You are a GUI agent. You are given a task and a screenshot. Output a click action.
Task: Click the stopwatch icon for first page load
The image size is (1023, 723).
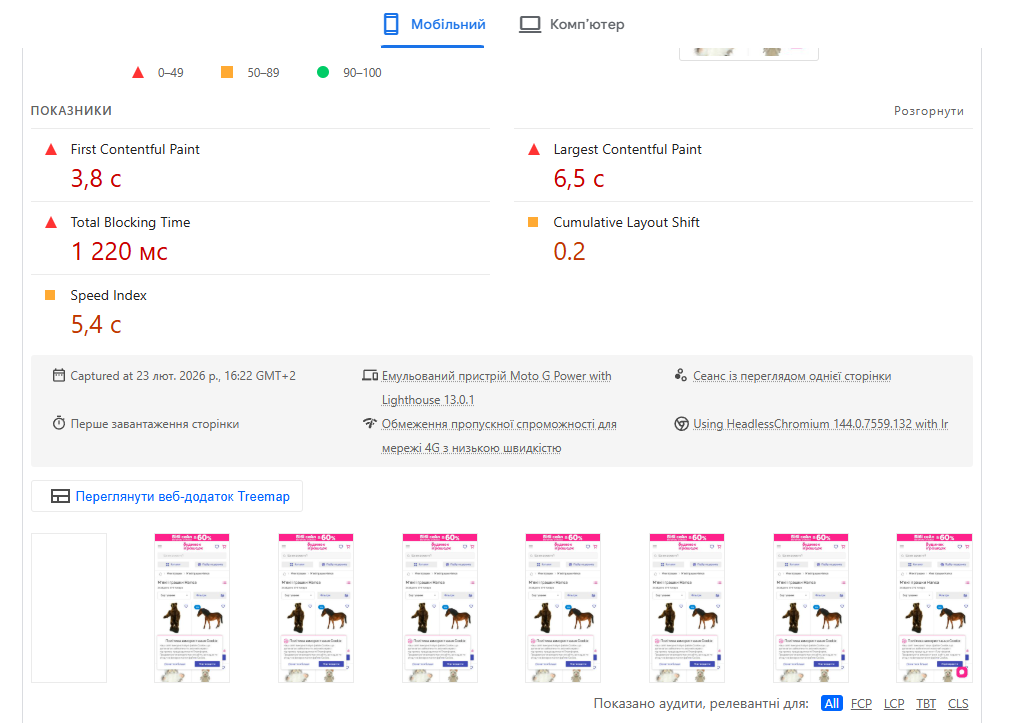[59, 424]
